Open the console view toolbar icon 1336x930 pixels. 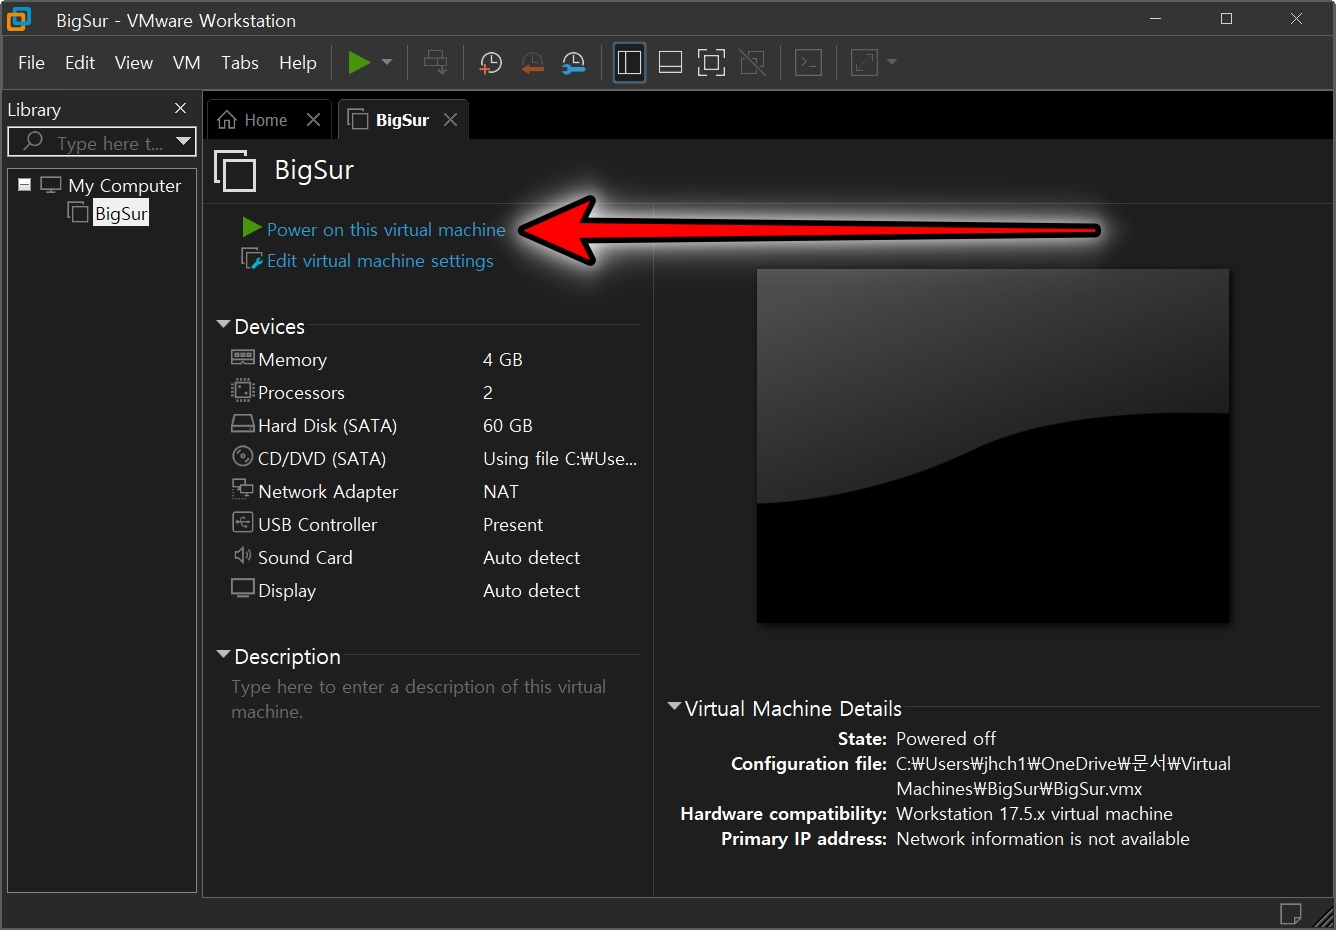pyautogui.click(x=808, y=63)
